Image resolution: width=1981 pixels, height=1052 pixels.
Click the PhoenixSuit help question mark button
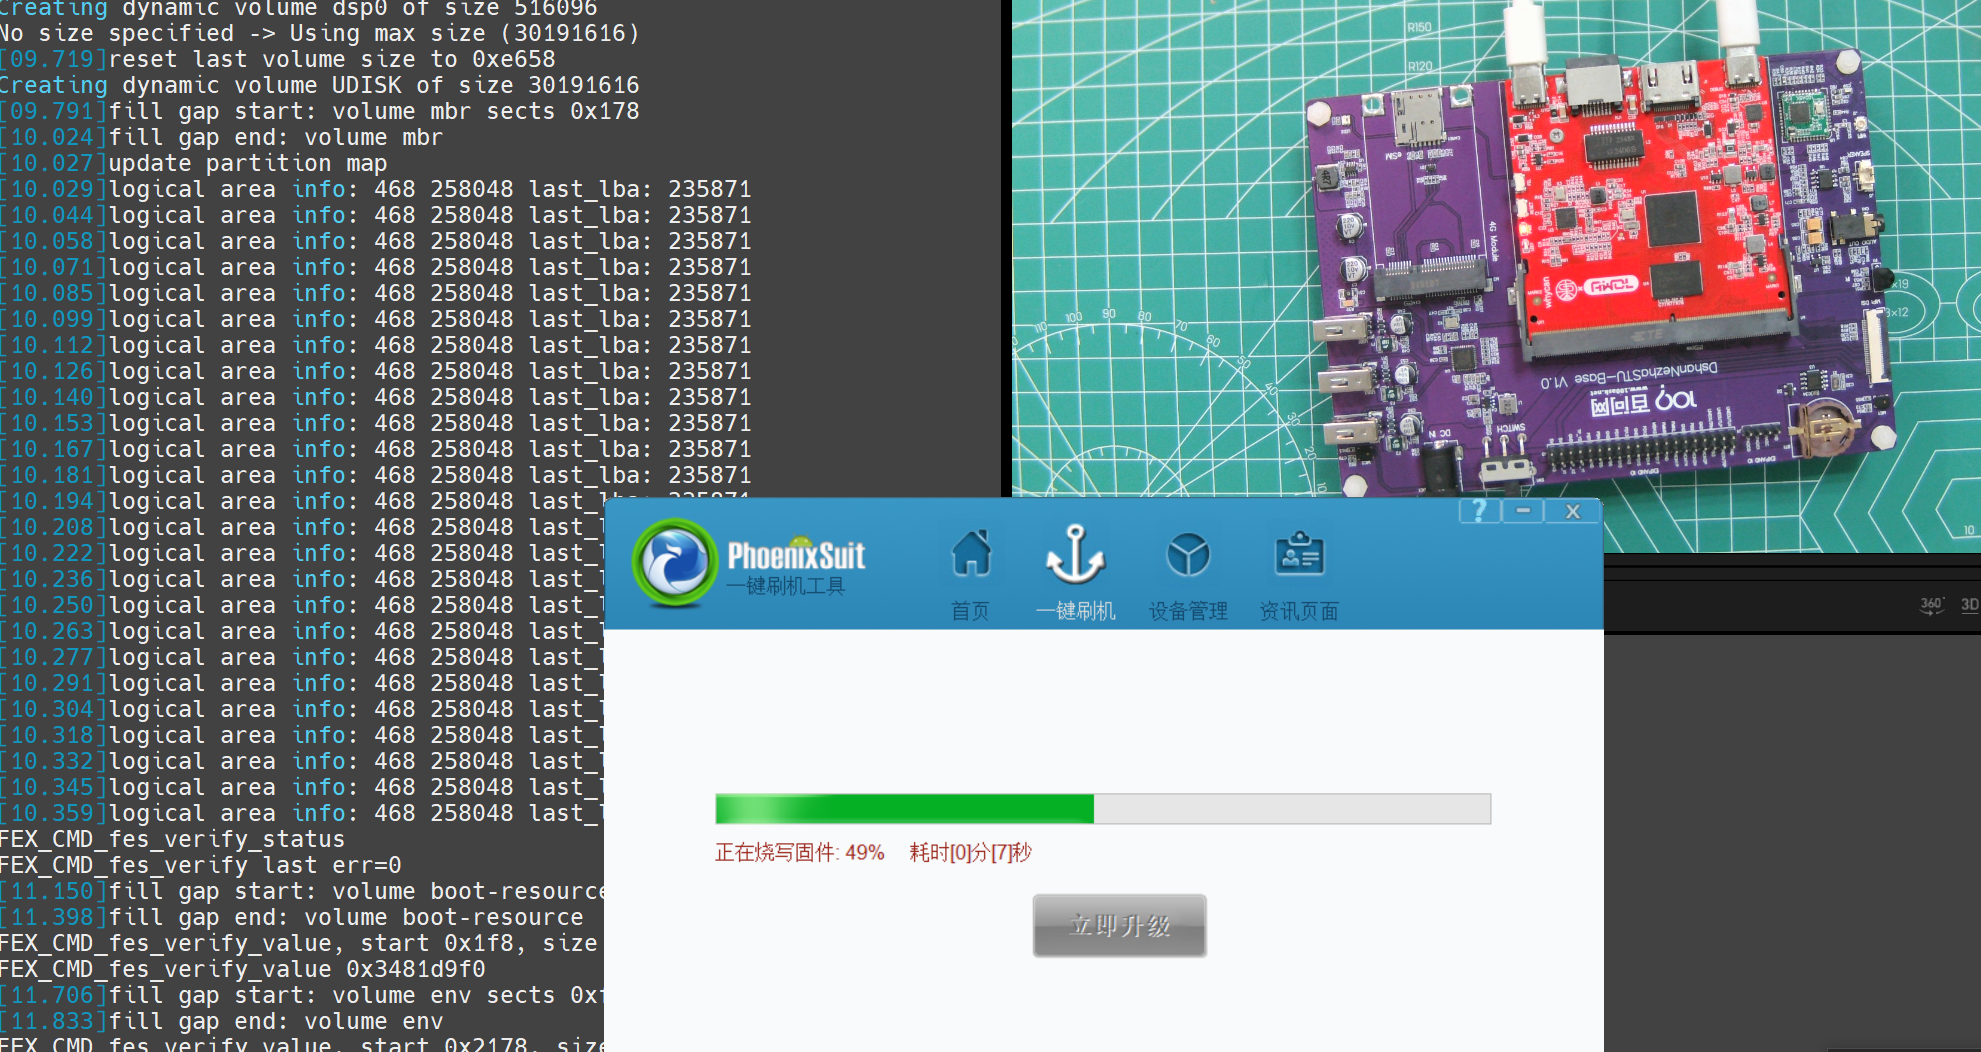(x=1479, y=511)
